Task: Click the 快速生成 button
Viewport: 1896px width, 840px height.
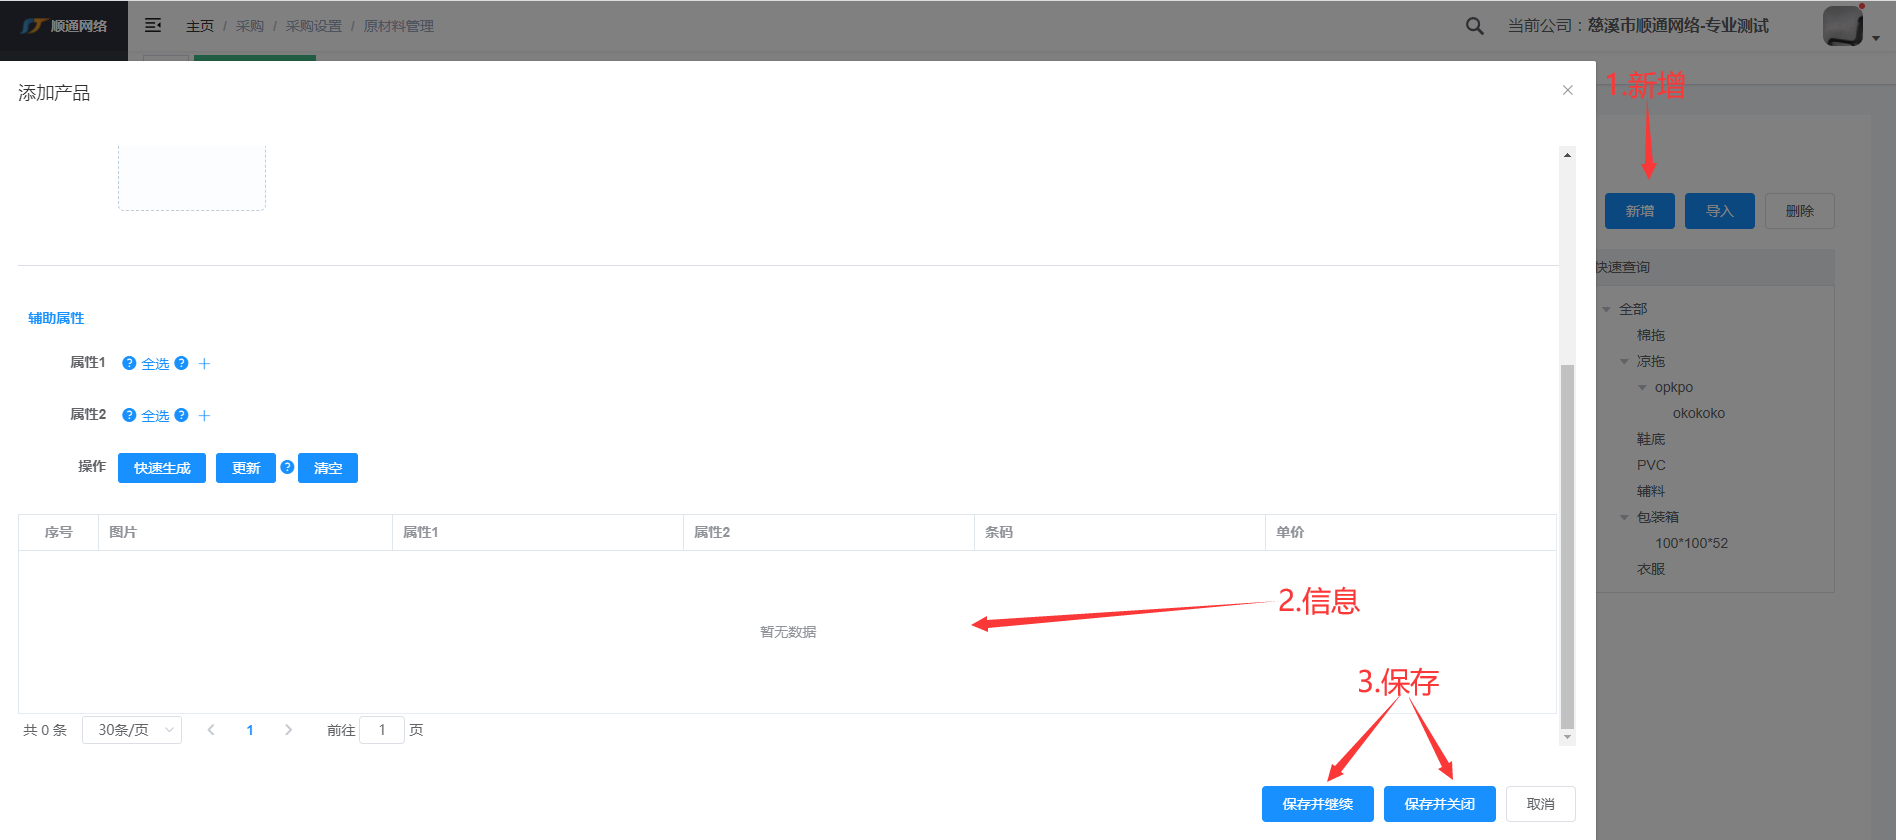Action: pos(162,468)
